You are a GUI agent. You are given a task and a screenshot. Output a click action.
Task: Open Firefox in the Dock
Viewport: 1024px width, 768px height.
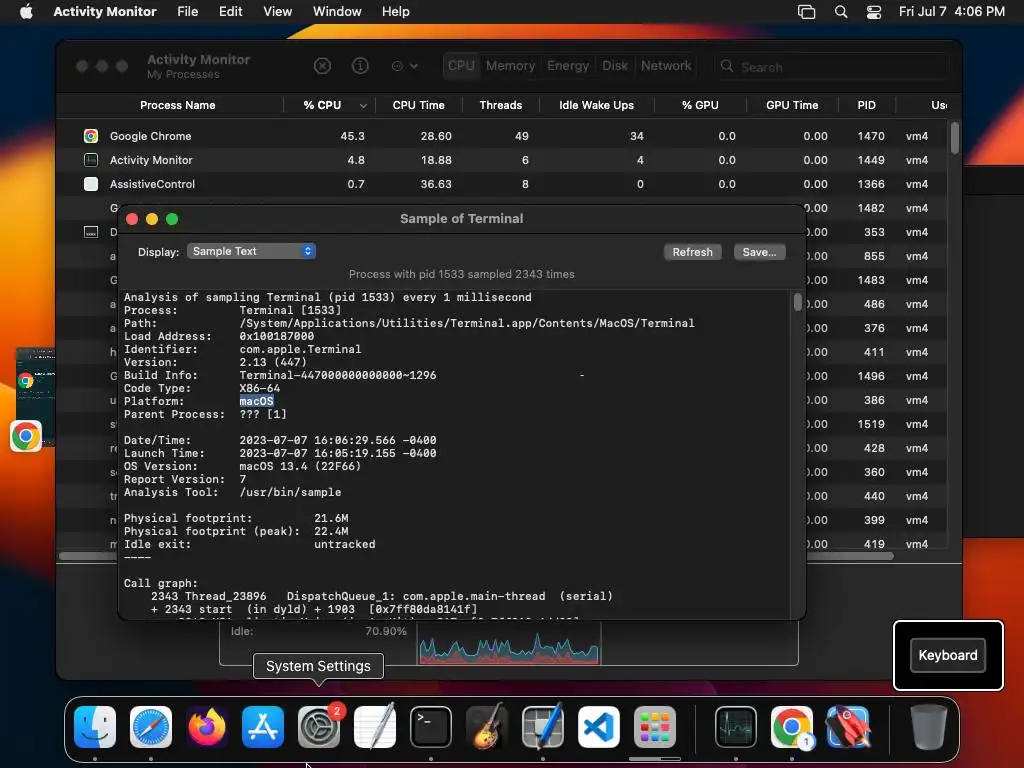(207, 726)
